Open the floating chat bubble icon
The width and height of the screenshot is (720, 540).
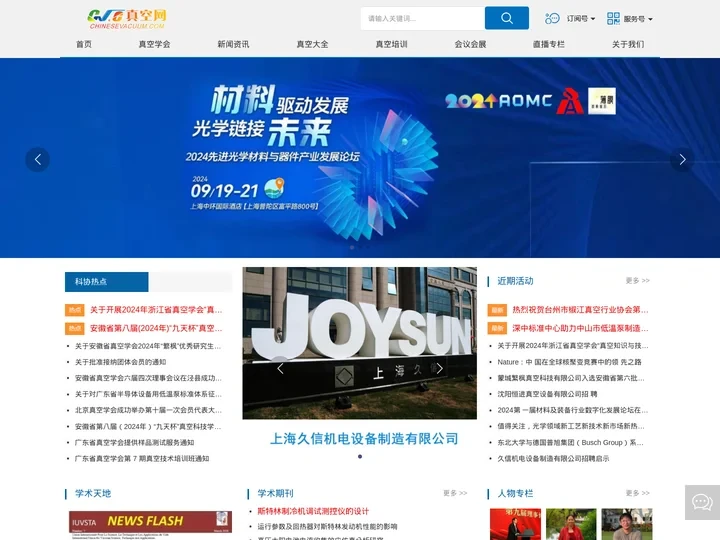pos(702,502)
